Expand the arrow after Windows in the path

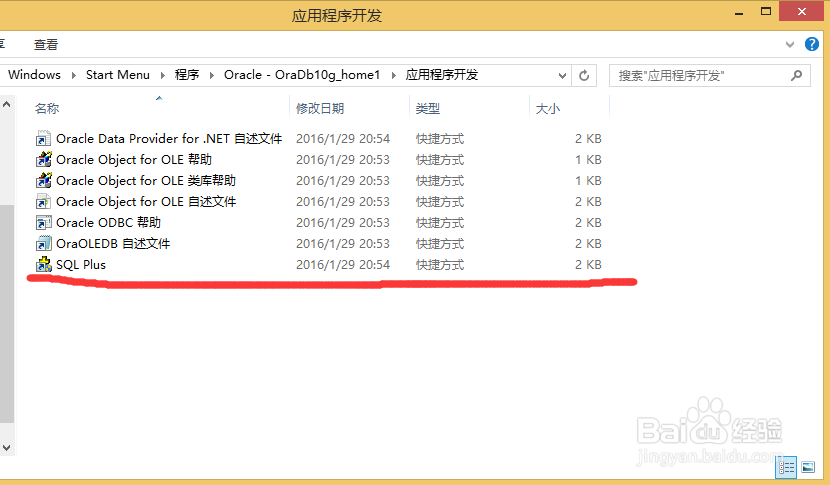pos(74,75)
